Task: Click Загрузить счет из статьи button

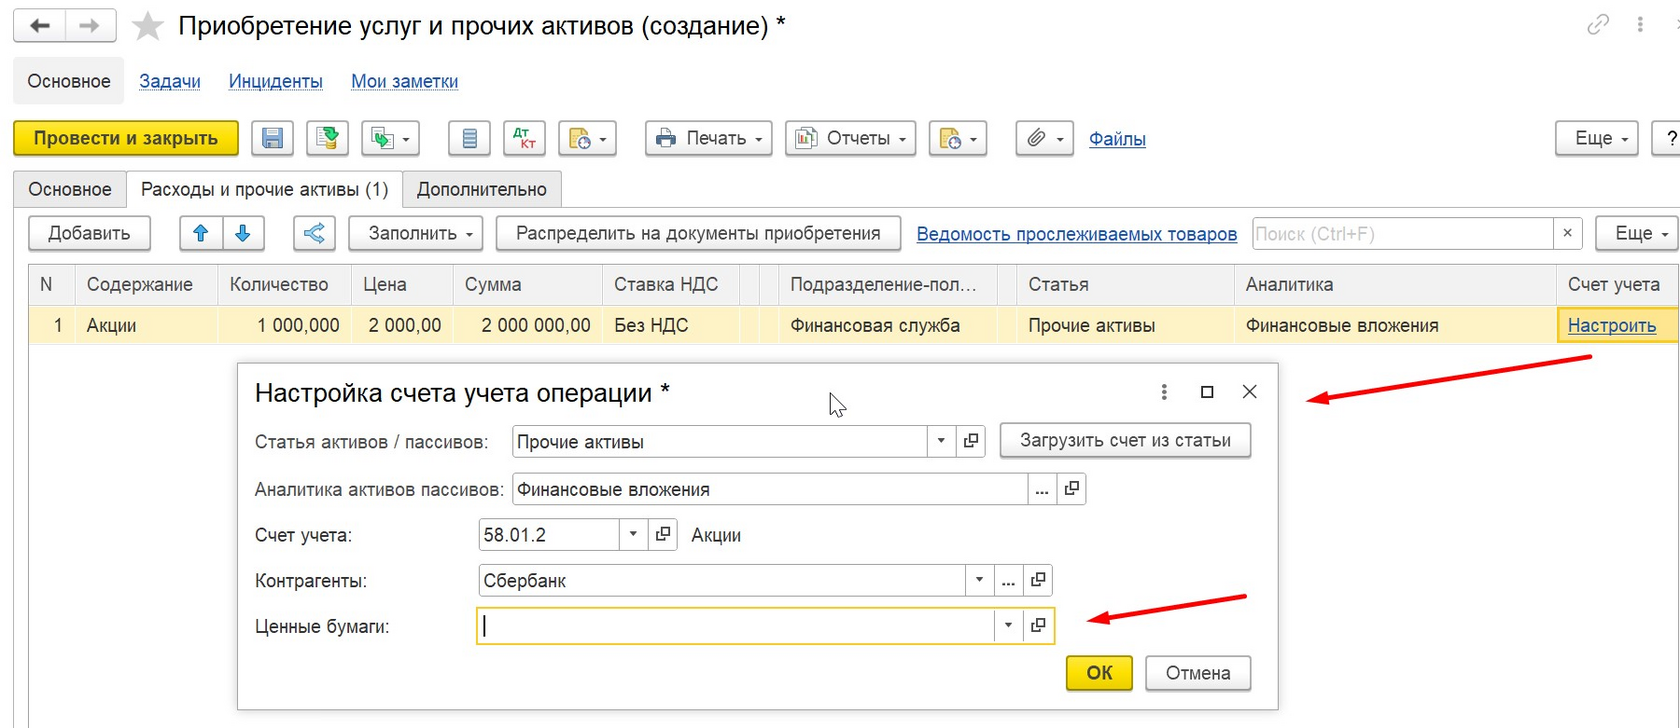Action: coord(1125,440)
